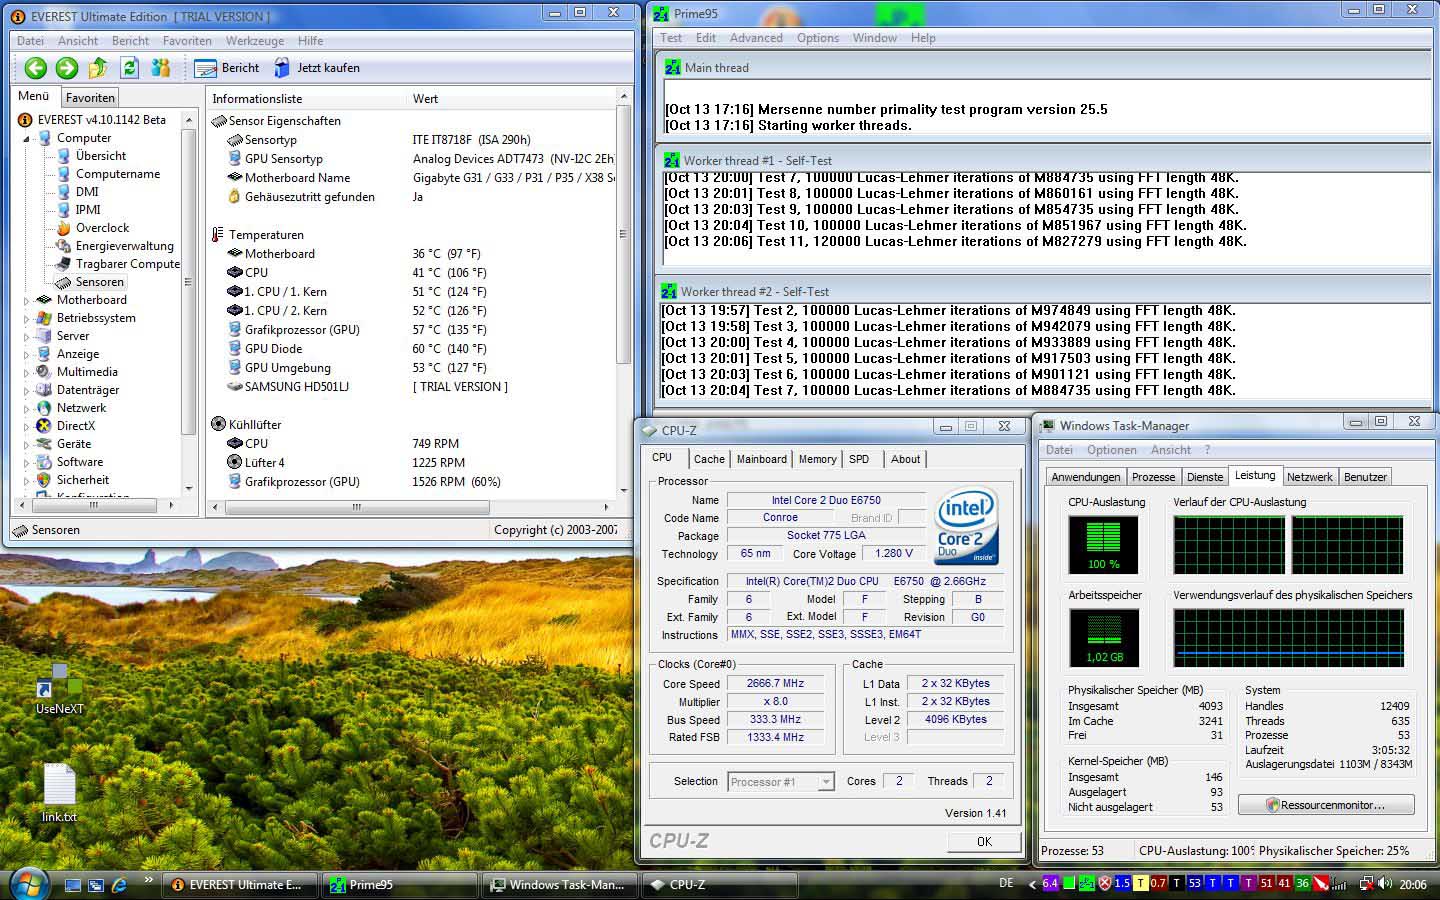Click the Show Desktop quick launch icon
This screenshot has height=900, width=1440.
(x=72, y=885)
